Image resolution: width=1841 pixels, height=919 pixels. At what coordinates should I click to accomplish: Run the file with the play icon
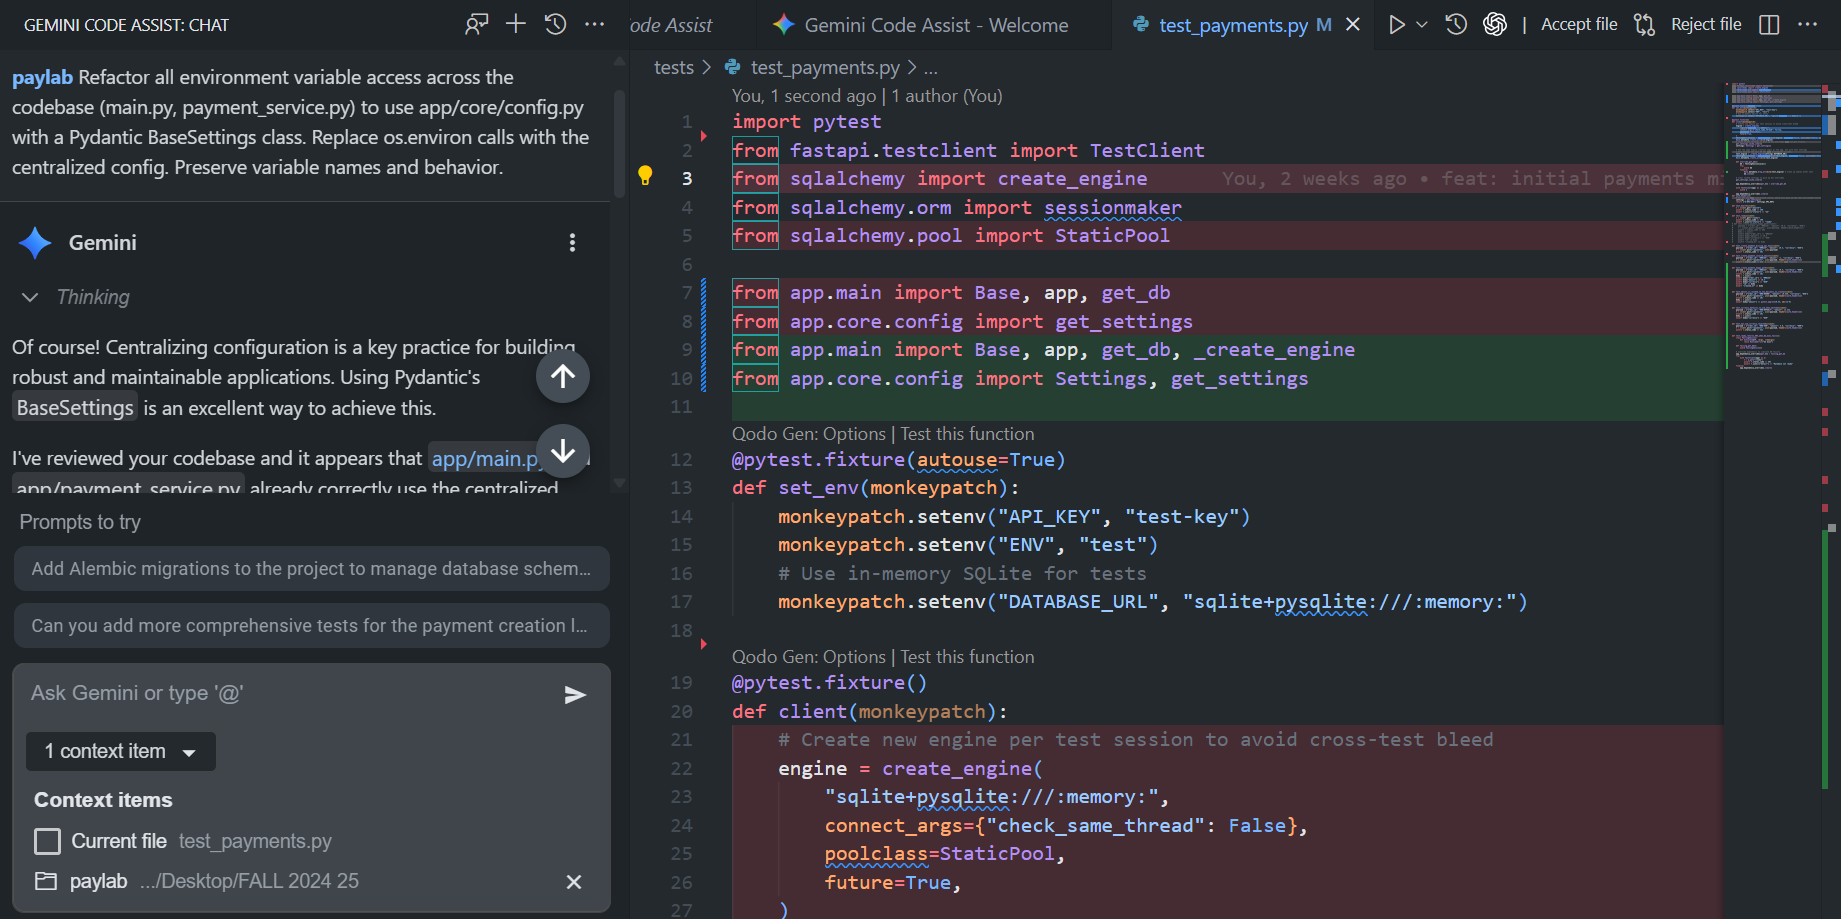pyautogui.click(x=1396, y=23)
